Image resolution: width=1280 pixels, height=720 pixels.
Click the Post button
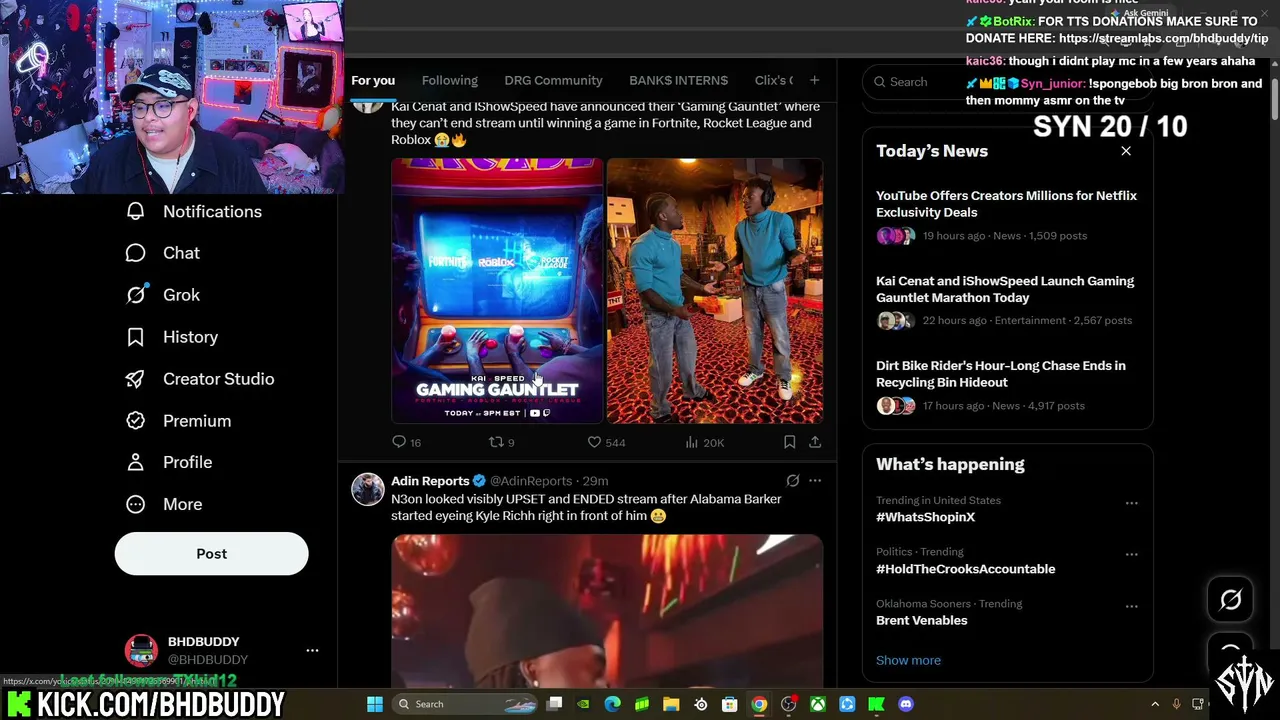click(212, 553)
